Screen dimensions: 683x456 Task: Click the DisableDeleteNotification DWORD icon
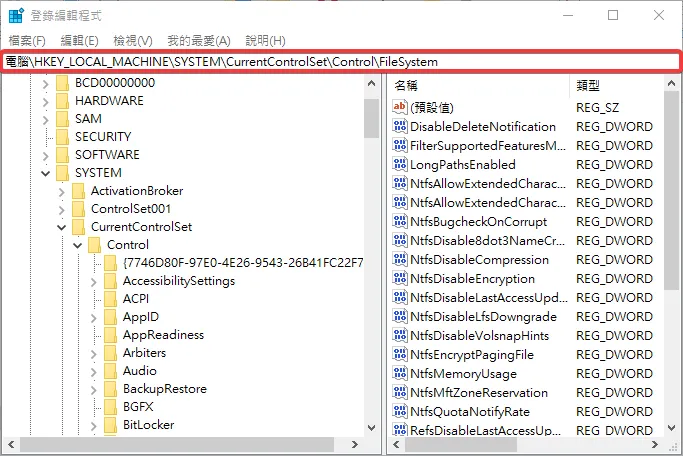399,126
